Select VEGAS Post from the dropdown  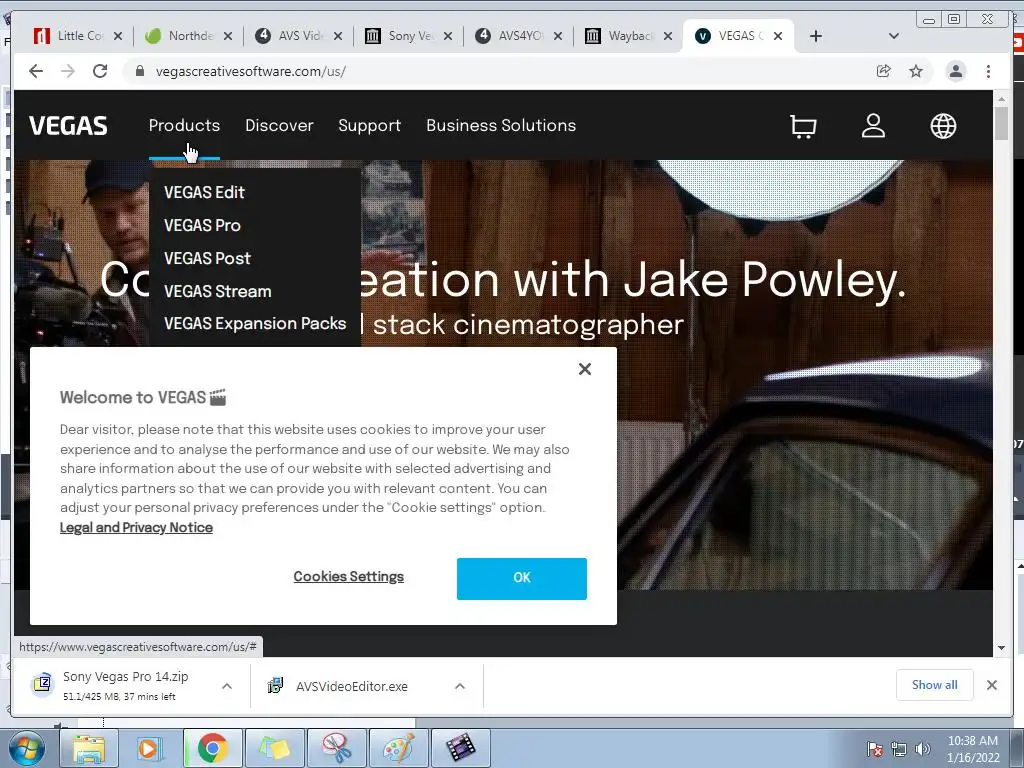point(207,258)
